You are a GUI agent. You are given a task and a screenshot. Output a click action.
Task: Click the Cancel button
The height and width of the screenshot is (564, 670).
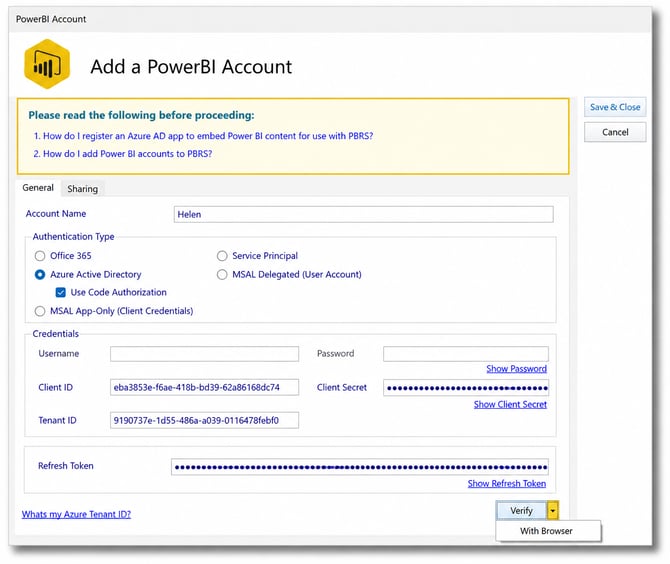[x=615, y=132]
